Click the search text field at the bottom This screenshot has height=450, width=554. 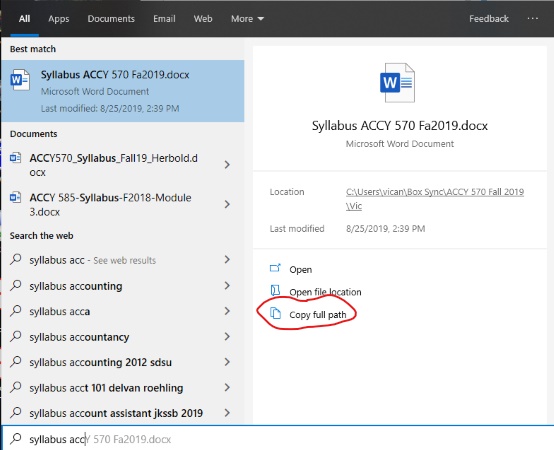coord(277,439)
